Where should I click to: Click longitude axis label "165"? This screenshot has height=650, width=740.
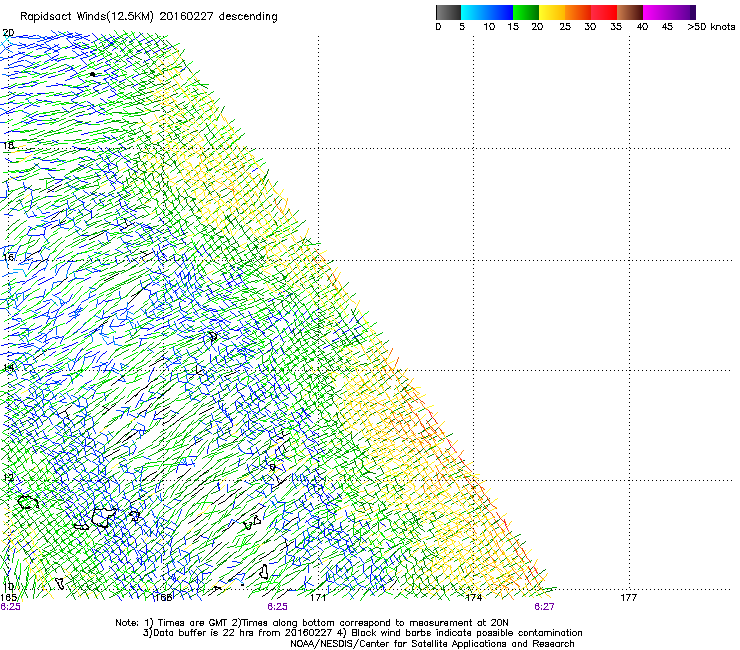pos(9,598)
